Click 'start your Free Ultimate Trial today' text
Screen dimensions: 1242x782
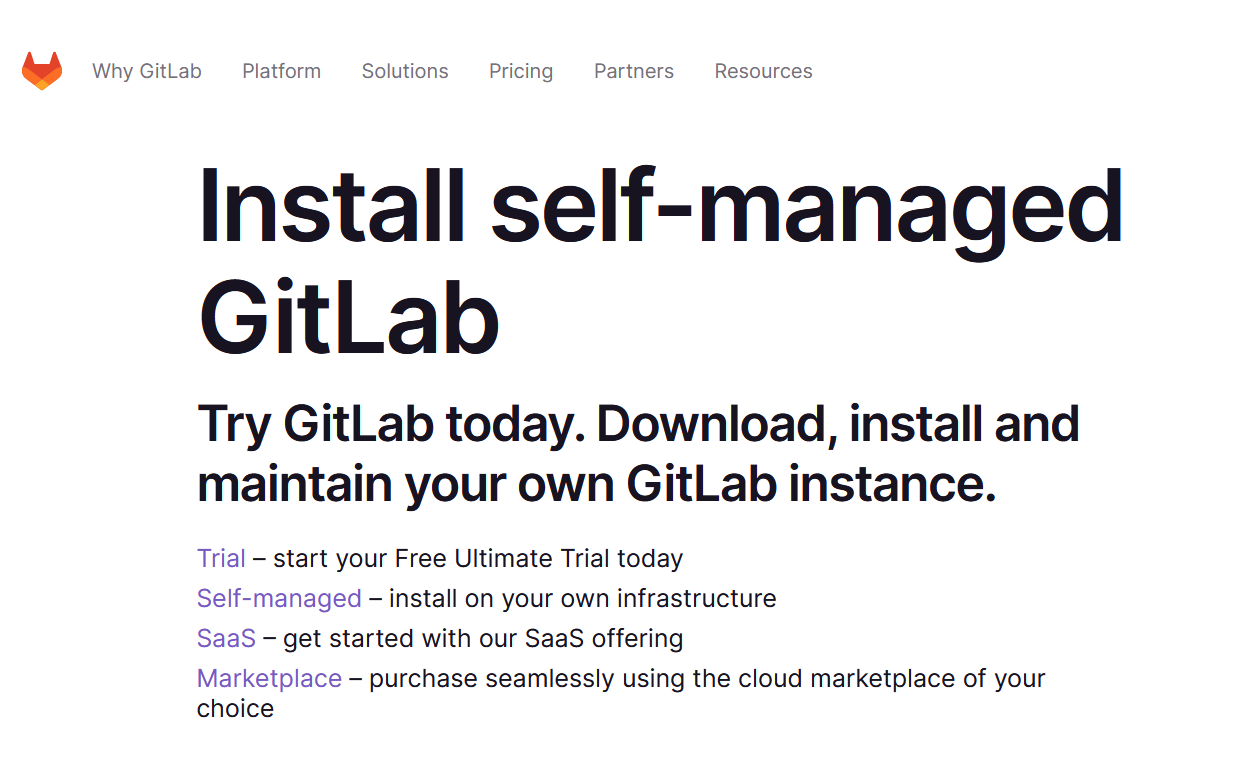click(478, 558)
